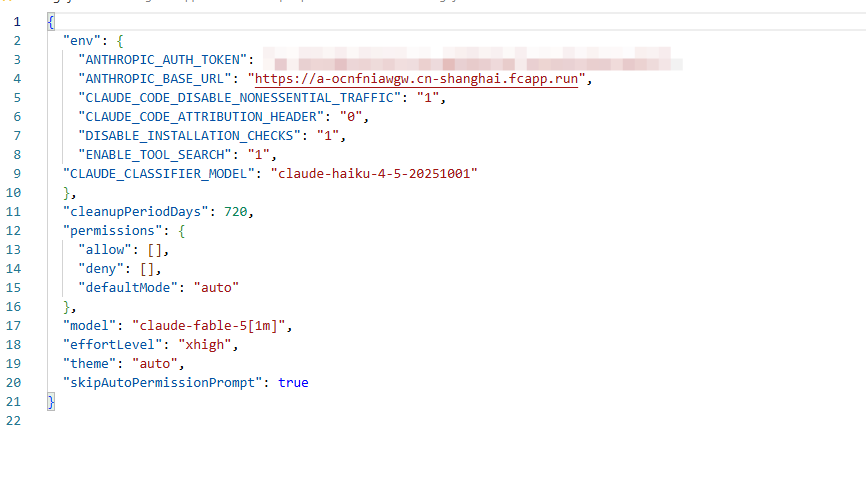Select the "ANTHROPIC_AUTH_TOKEN" key

coord(162,60)
